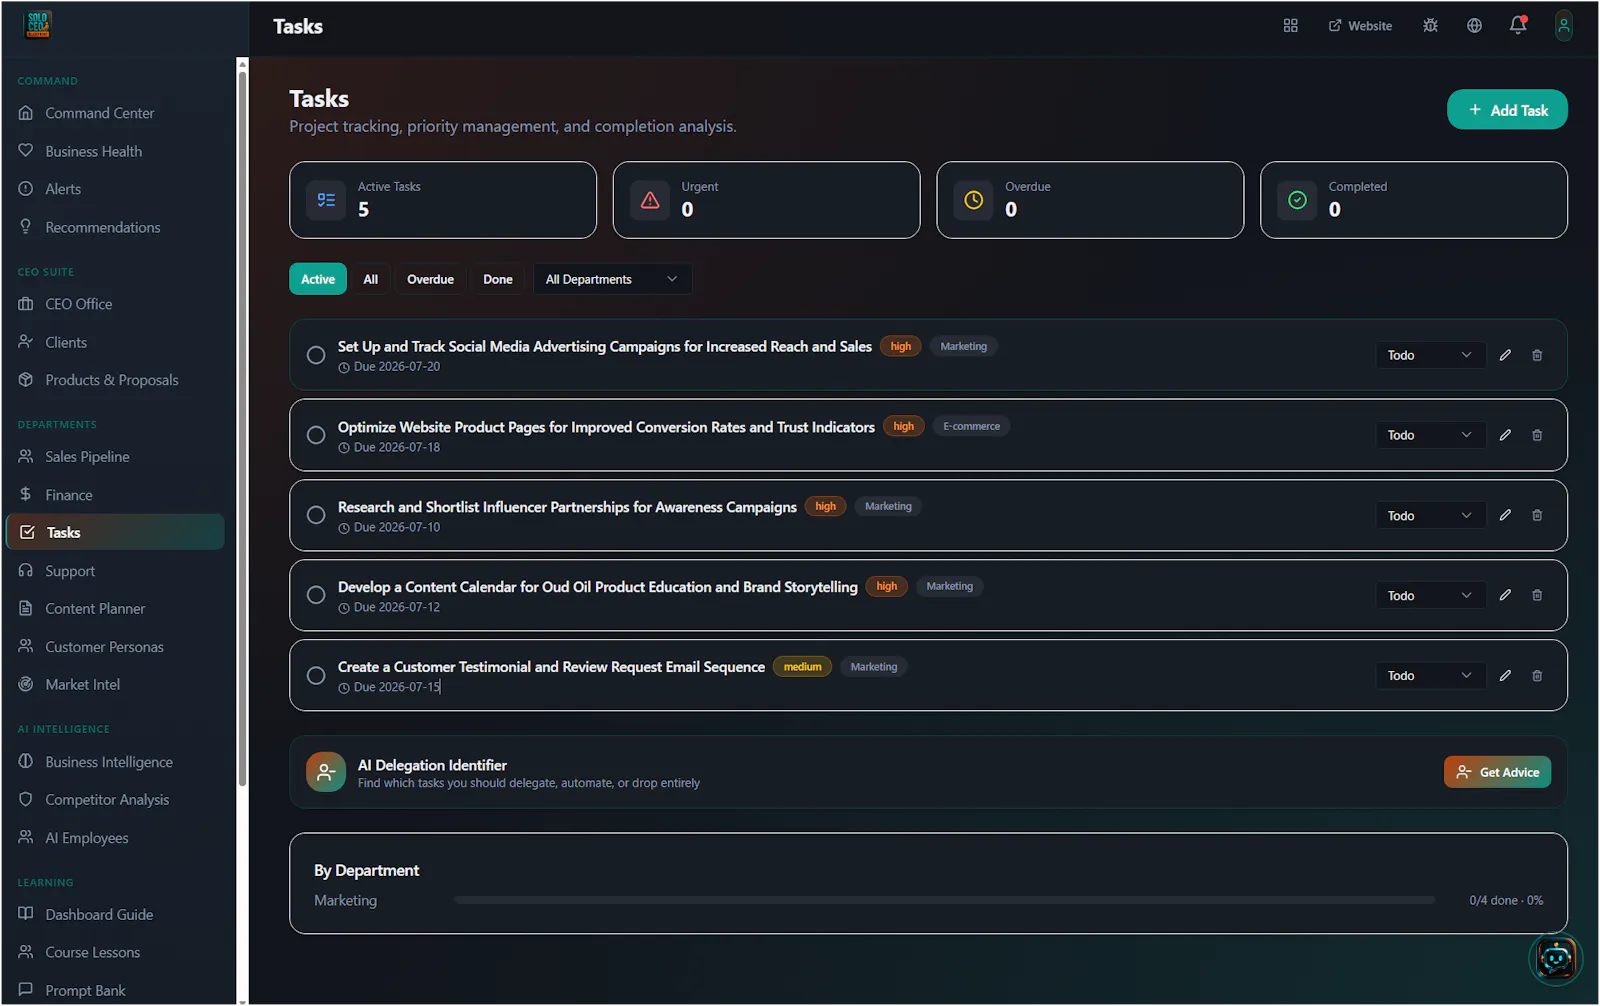Delete the Influencer Partnerships task
This screenshot has width=1600, height=1006.
tap(1537, 515)
